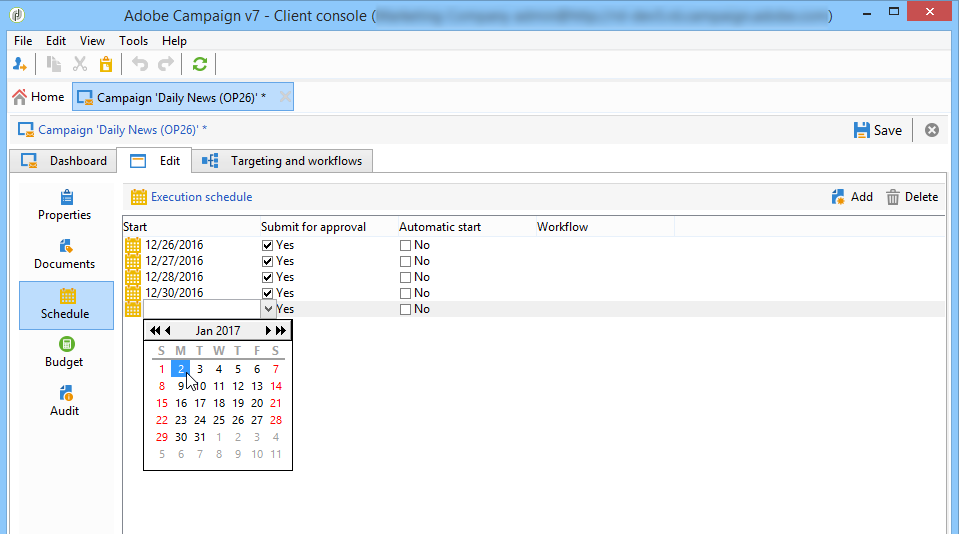Toggle the date picker dropdown arrow
The width and height of the screenshot is (972, 548).
coord(268,309)
